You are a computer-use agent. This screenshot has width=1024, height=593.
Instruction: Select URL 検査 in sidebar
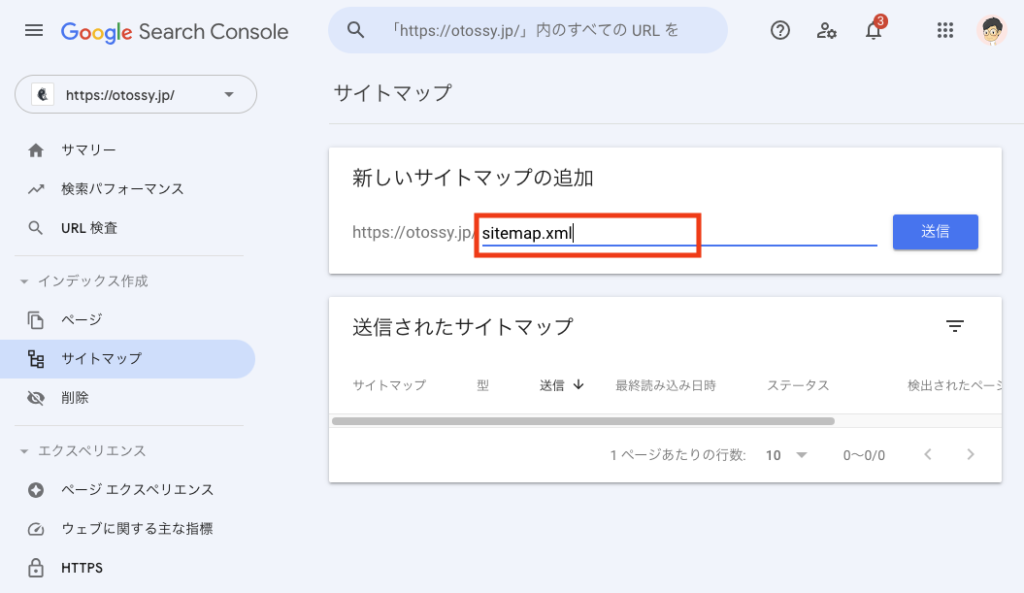(89, 228)
